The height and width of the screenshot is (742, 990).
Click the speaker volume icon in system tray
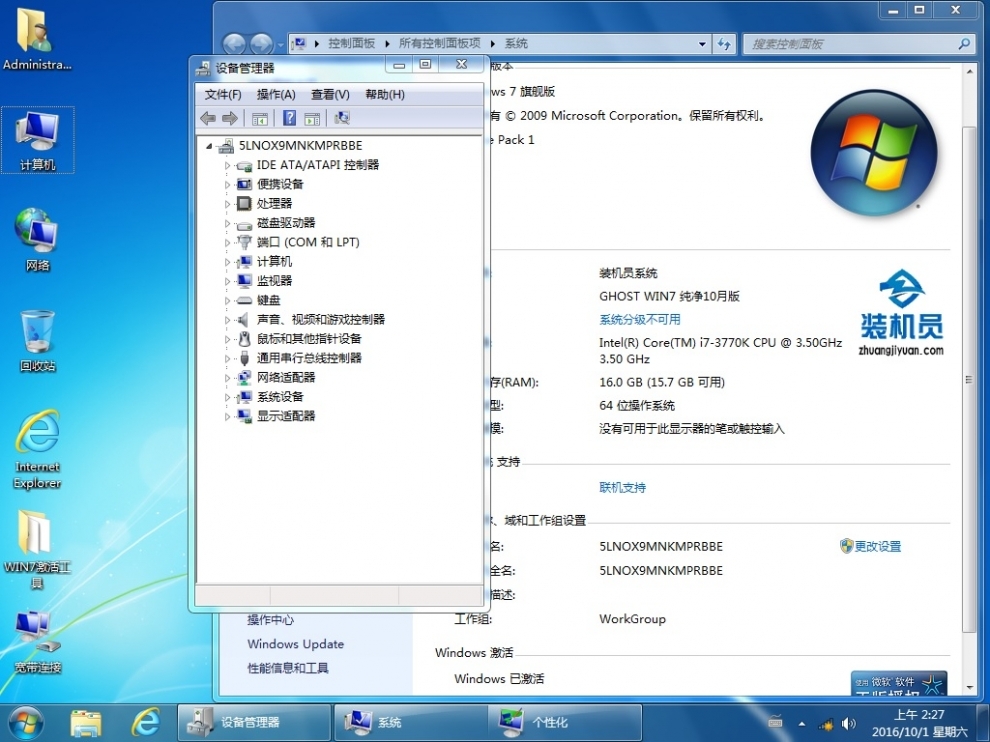849,722
